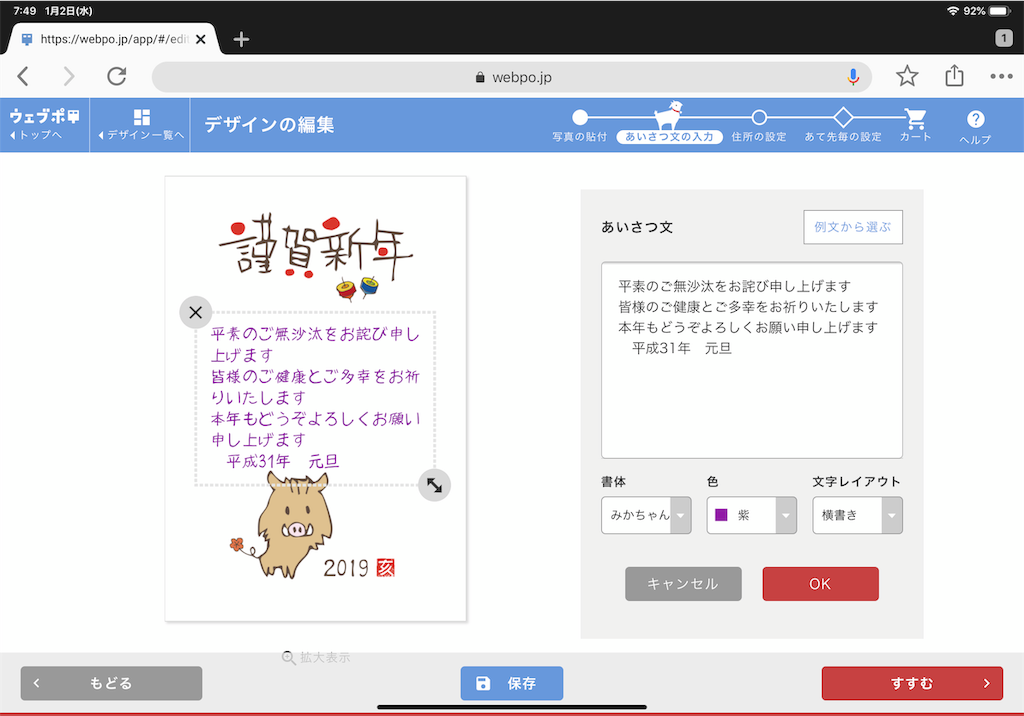Click the purple 紫 color swatch
The image size is (1024, 716).
click(722, 515)
